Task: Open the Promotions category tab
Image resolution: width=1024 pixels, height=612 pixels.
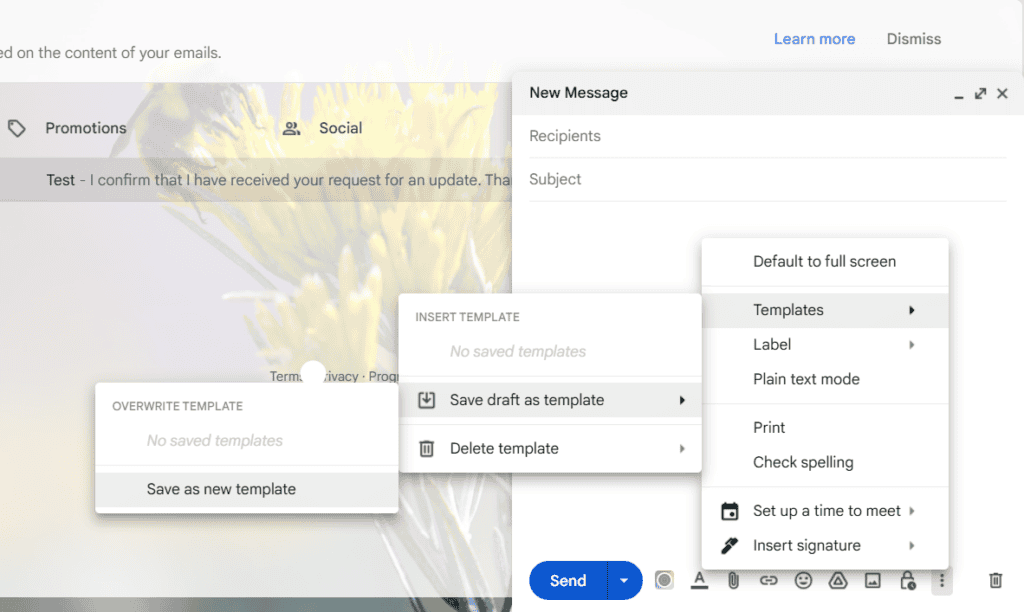Action: pyautogui.click(x=85, y=128)
